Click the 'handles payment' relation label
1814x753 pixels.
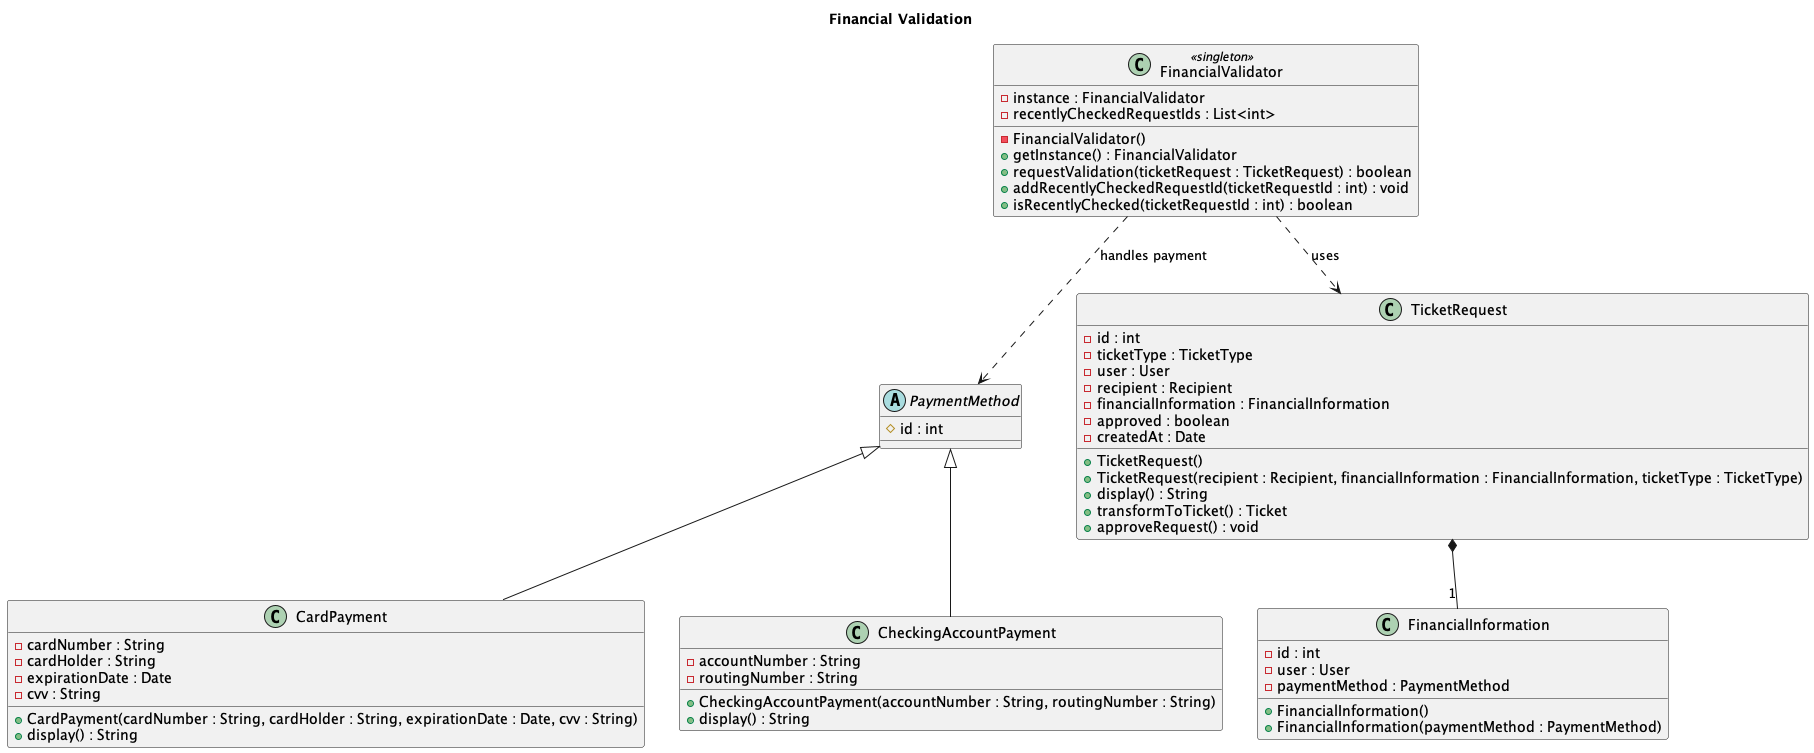[1153, 256]
